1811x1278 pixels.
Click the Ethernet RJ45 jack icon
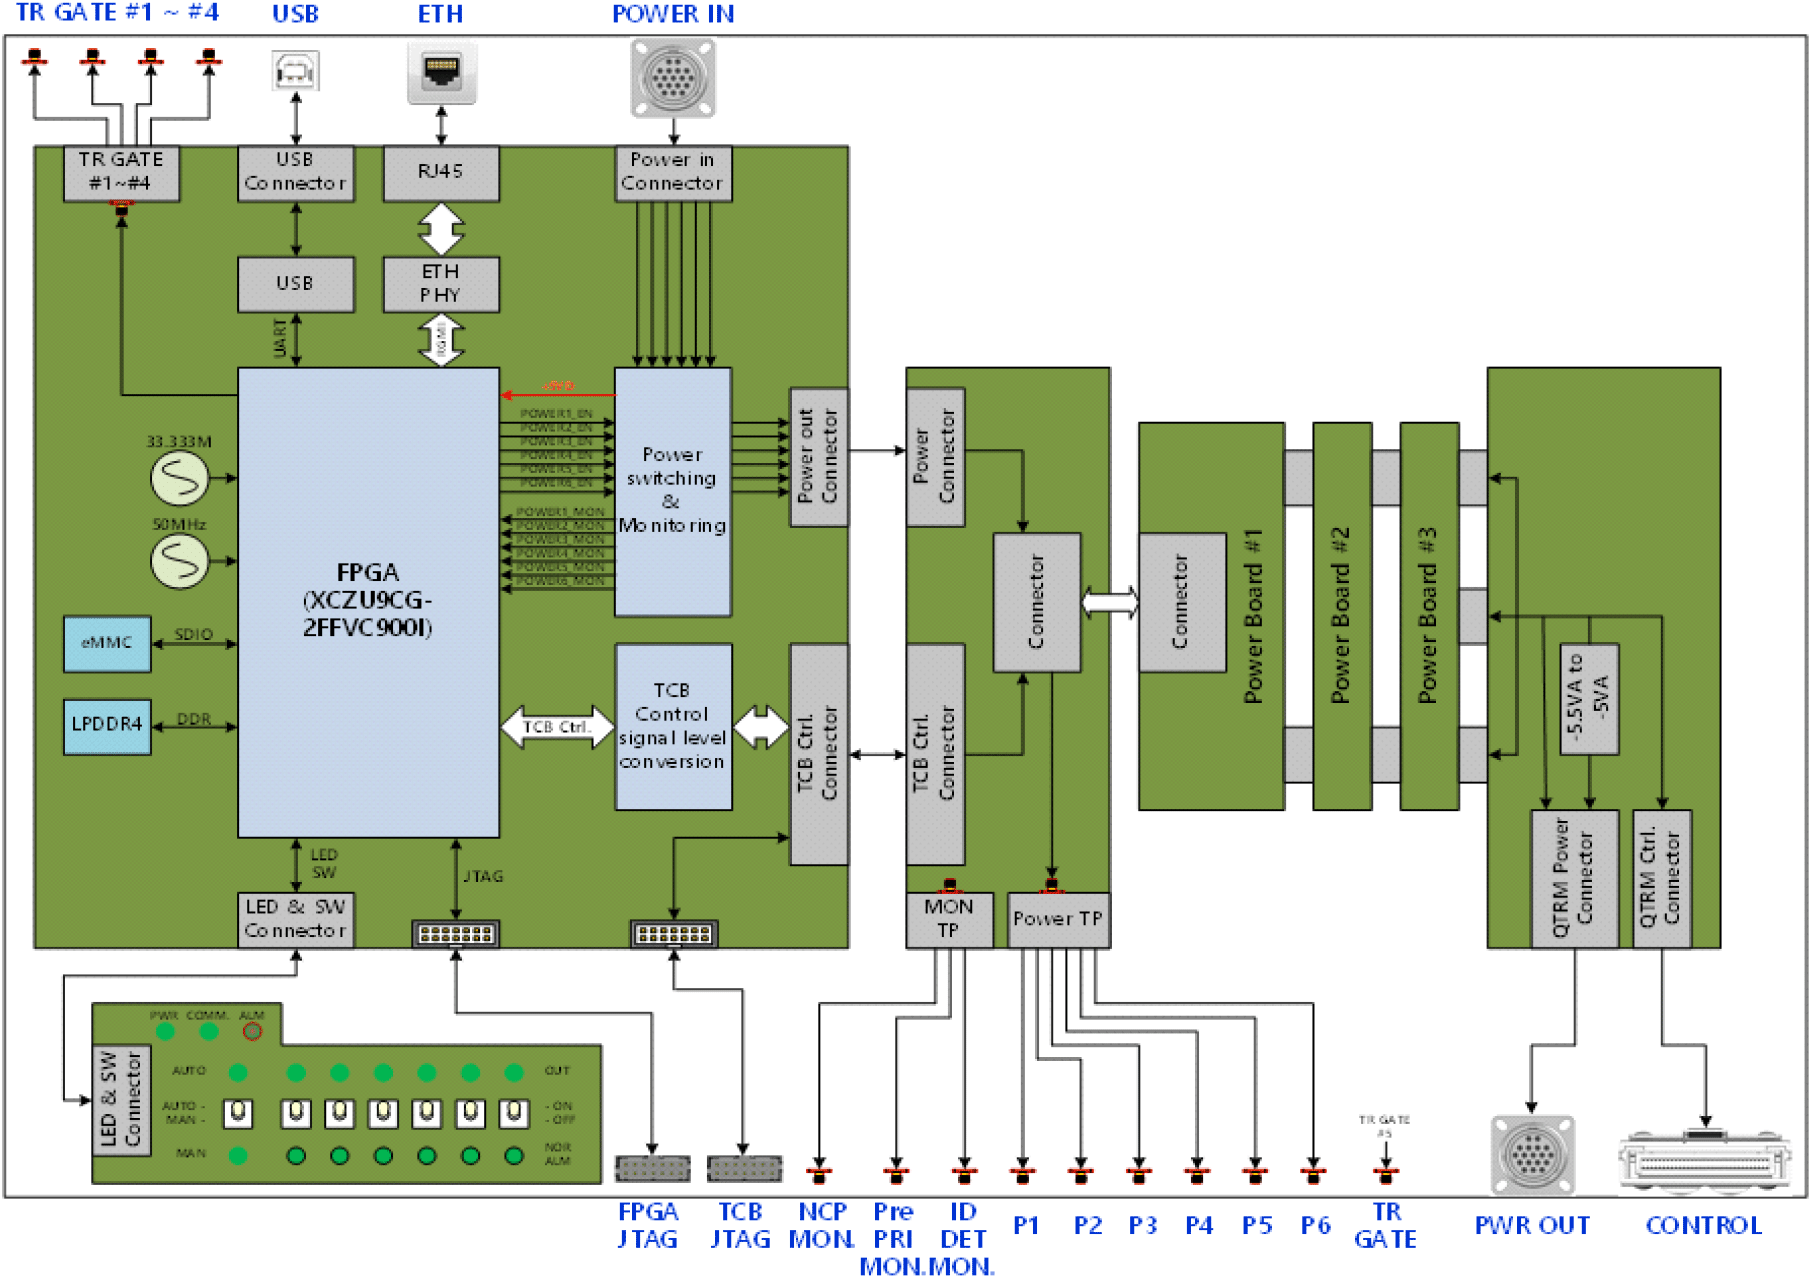[441, 73]
